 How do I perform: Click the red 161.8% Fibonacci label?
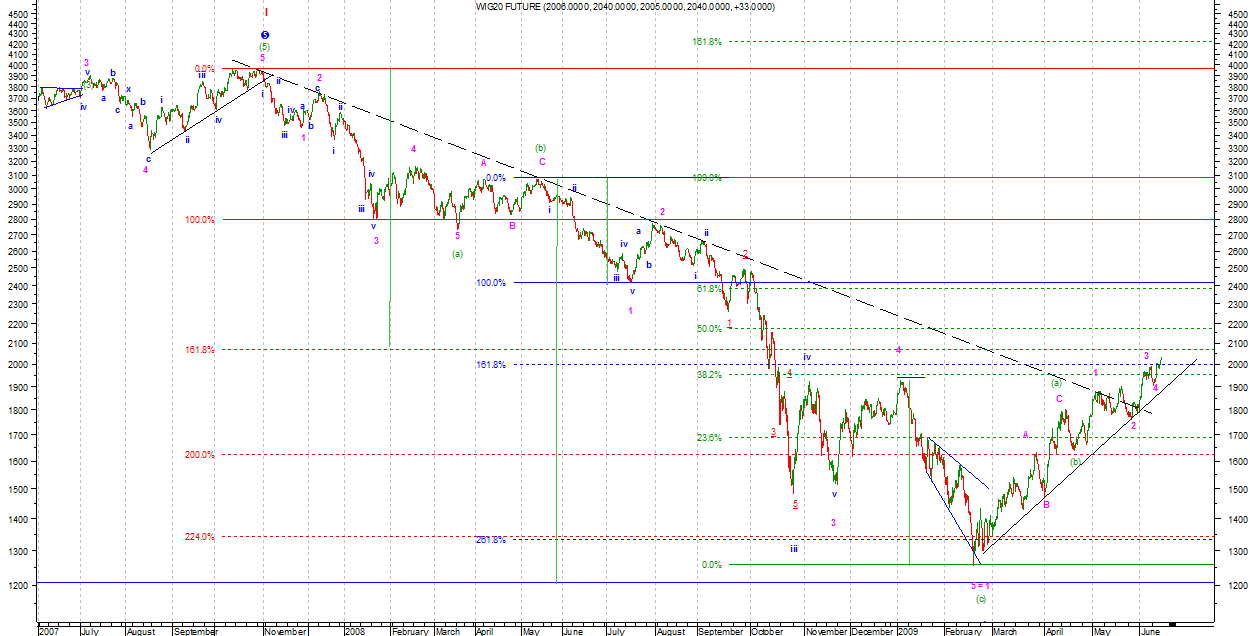pyautogui.click(x=199, y=350)
